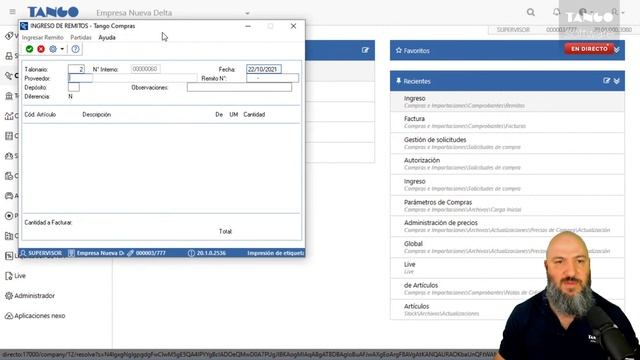Open the dropdown arrow next to gear icon

click(62, 49)
